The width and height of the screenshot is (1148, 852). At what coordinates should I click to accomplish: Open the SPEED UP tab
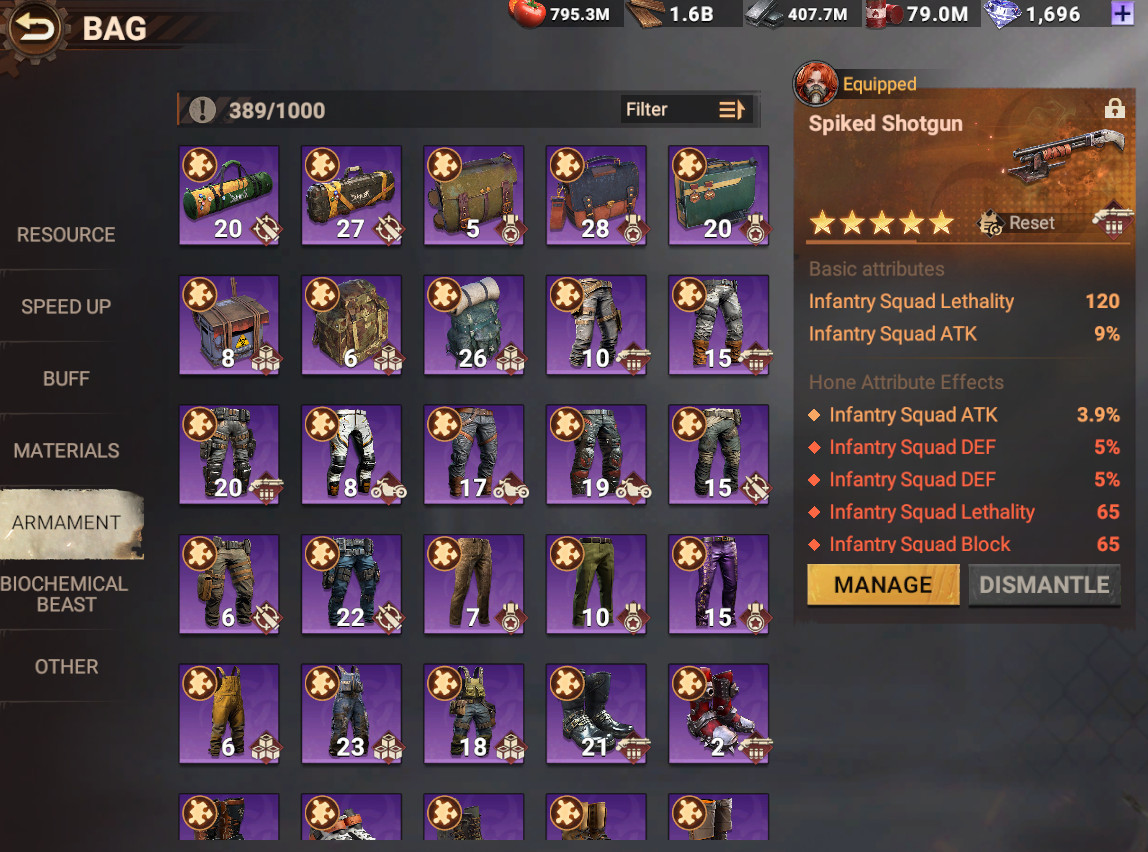click(x=66, y=307)
